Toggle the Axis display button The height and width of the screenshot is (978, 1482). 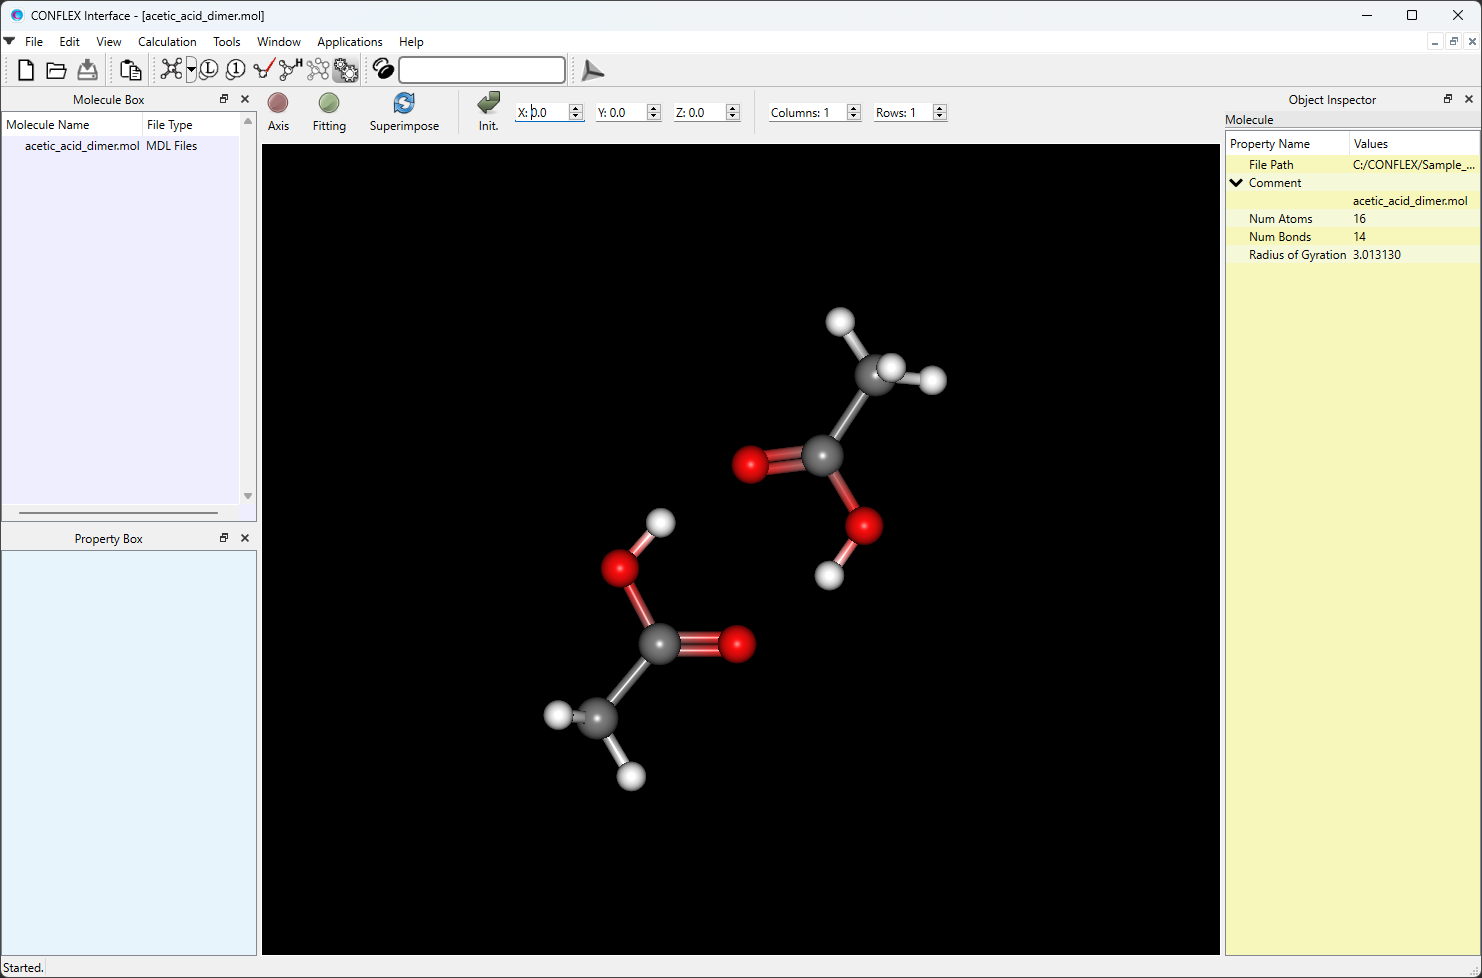tap(278, 110)
